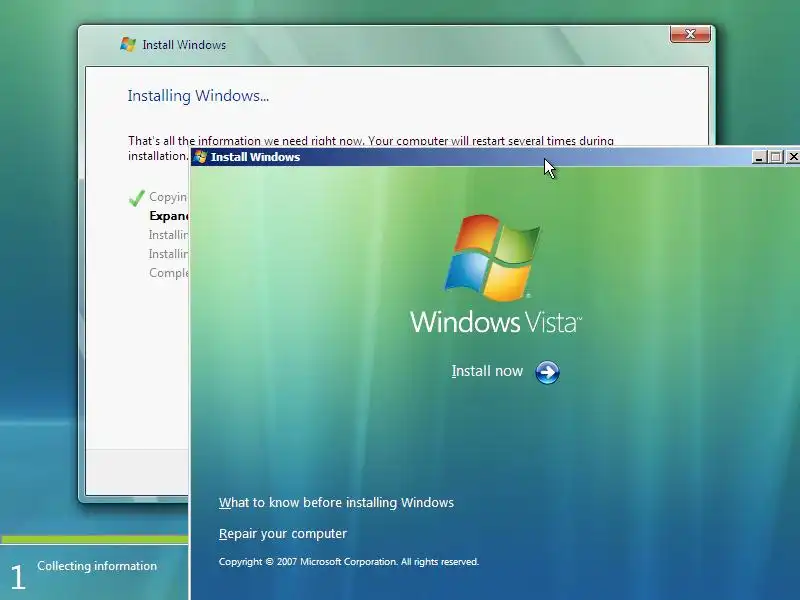Click the step number 1 indicator
Viewport: 800px width, 600px height.
point(18,577)
